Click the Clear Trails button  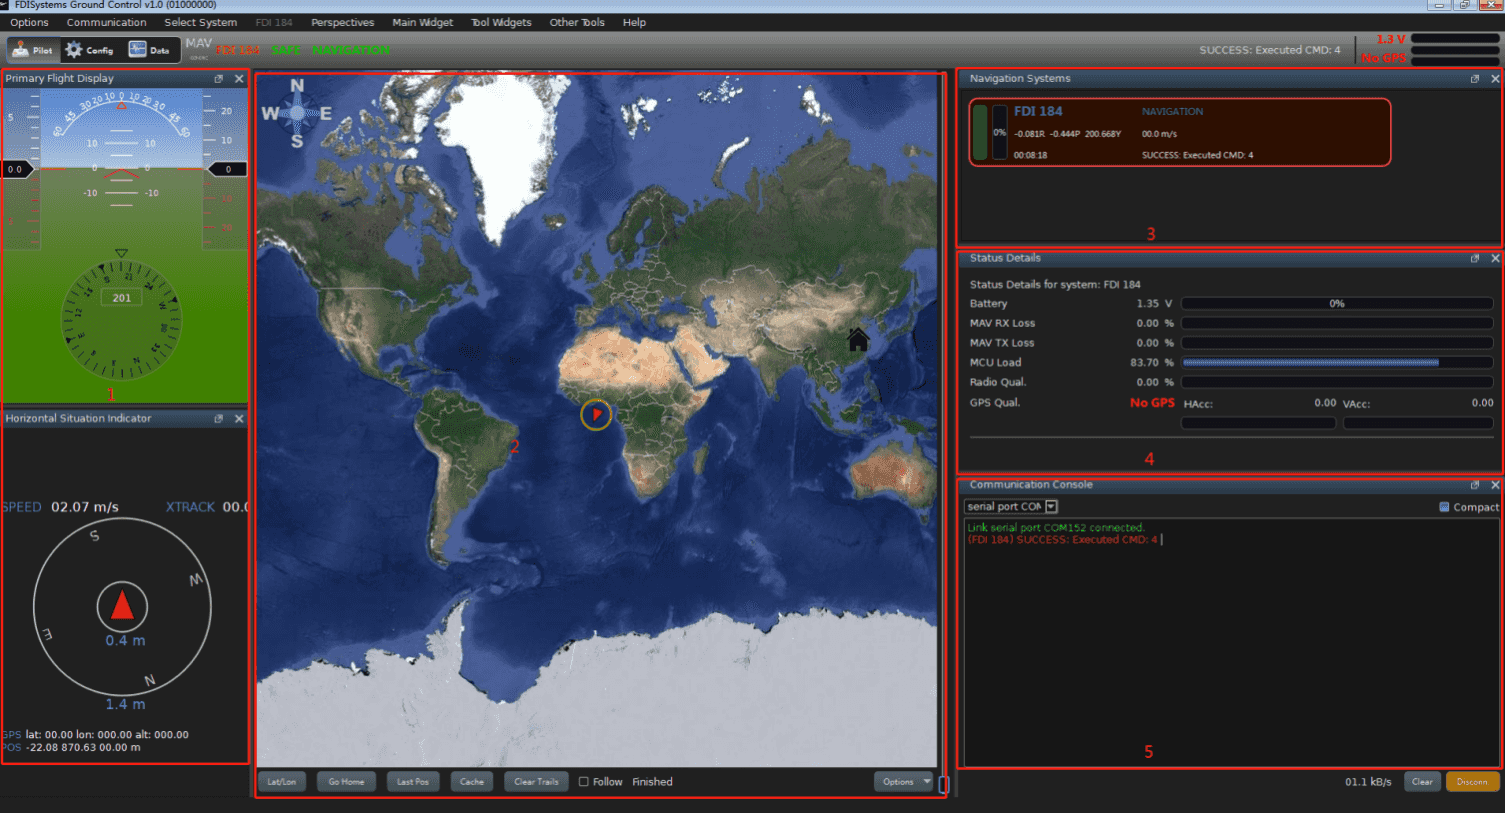[x=536, y=782]
